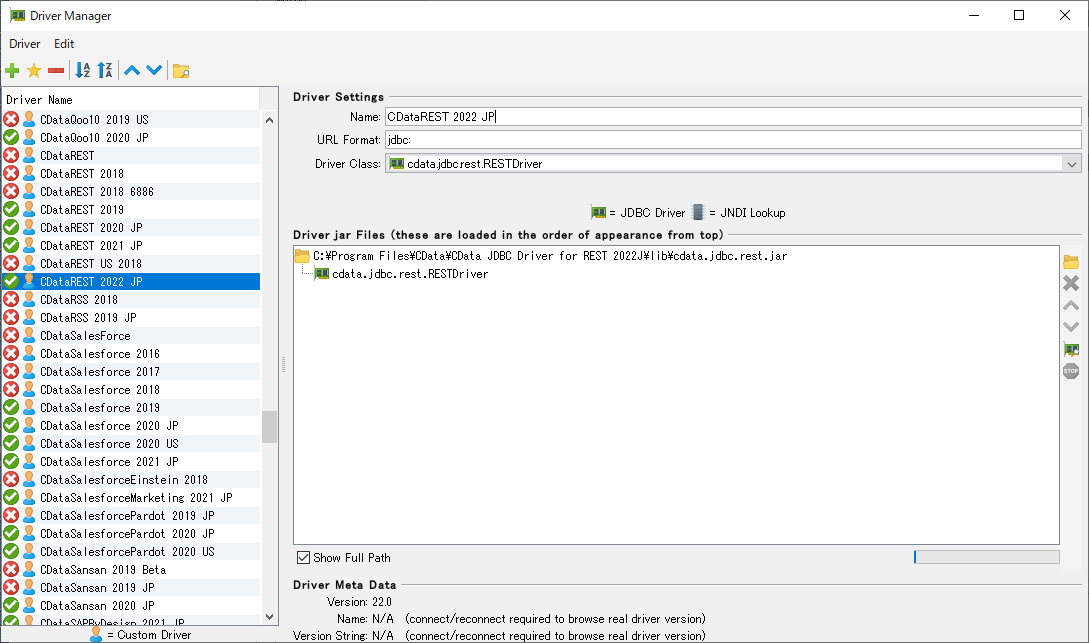Screen dimensions: 1089x643
Task: Open the Driver menu
Action: pyautogui.click(x=25, y=44)
